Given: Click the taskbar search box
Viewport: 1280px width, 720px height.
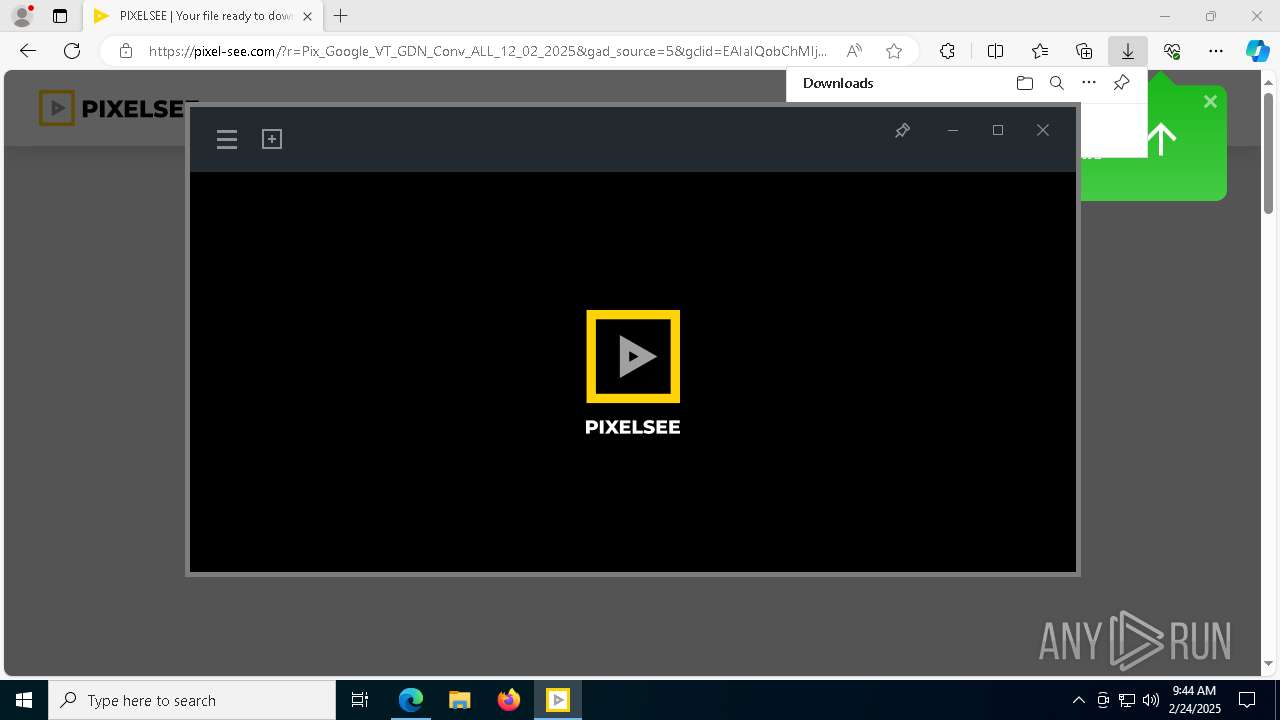Looking at the screenshot, I should [192, 700].
